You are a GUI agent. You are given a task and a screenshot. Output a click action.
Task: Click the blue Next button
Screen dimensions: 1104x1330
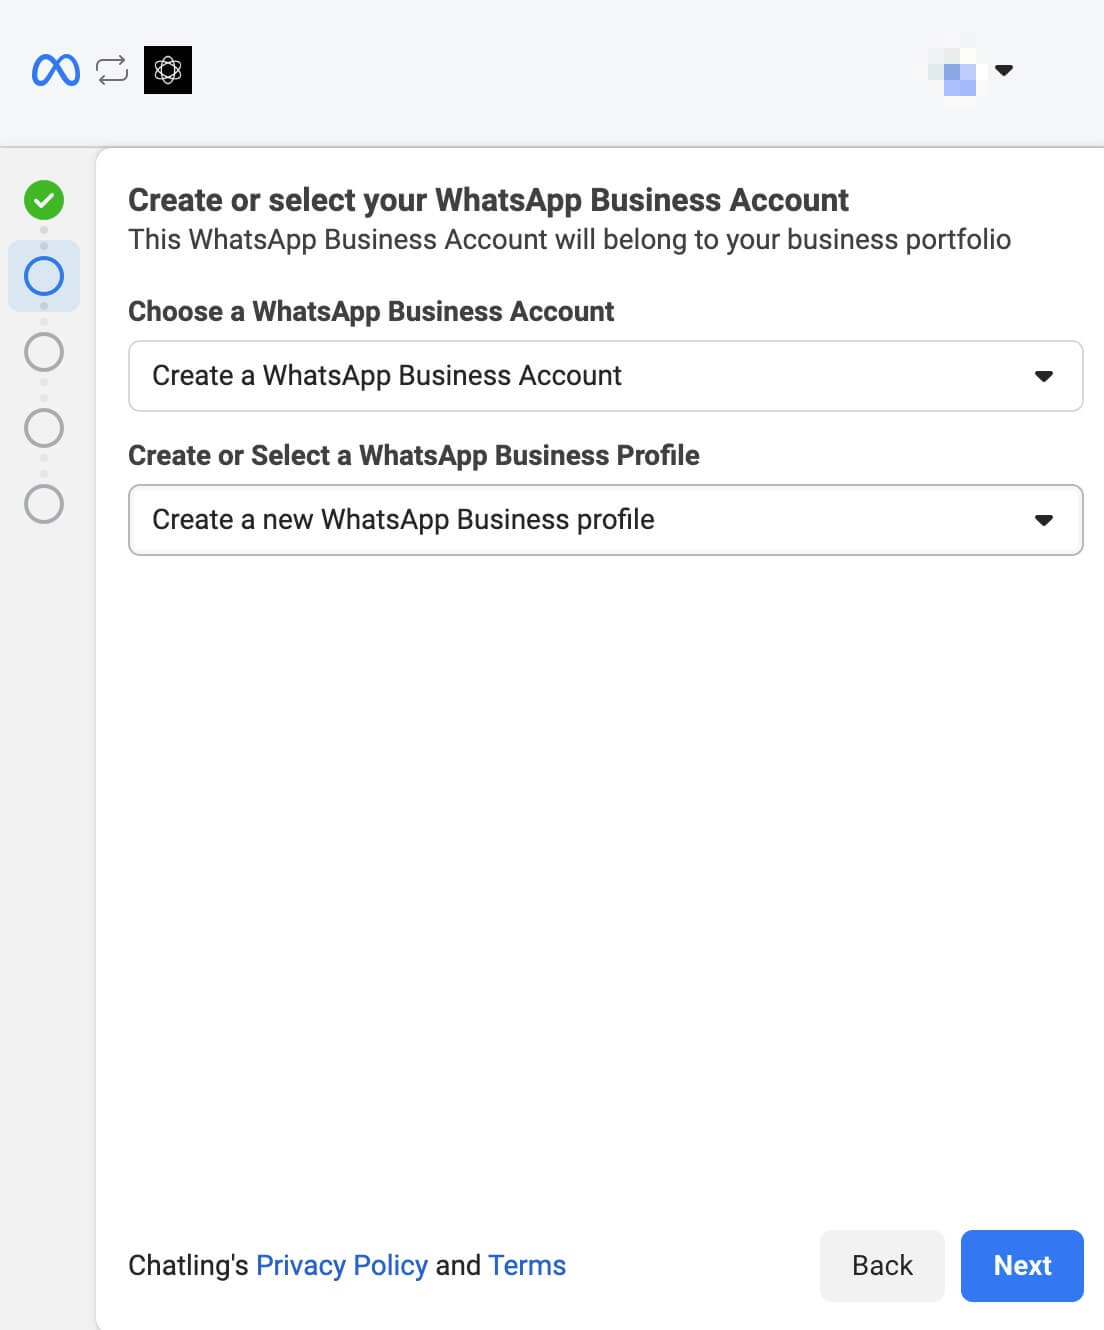pos(1022,1266)
